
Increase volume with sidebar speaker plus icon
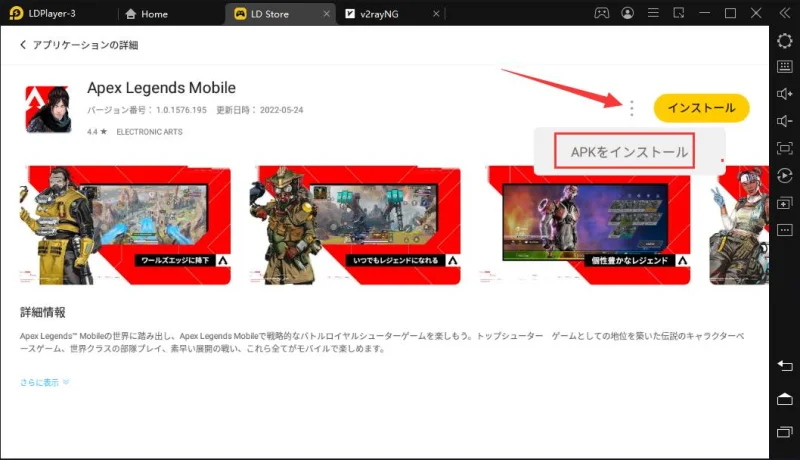click(785, 94)
